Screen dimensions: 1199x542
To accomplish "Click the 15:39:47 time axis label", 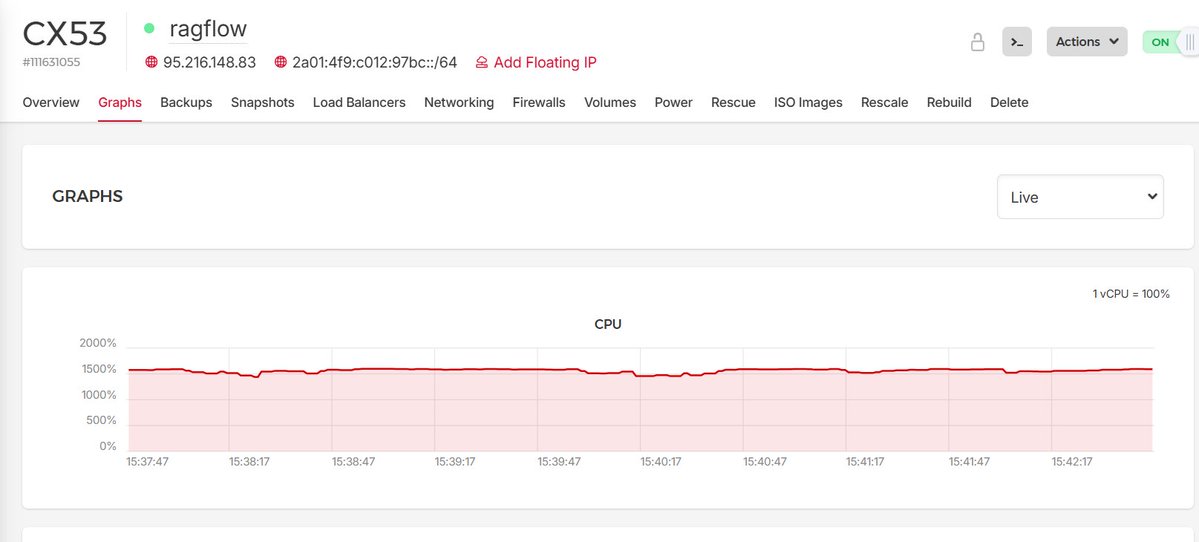I will tap(559, 462).
